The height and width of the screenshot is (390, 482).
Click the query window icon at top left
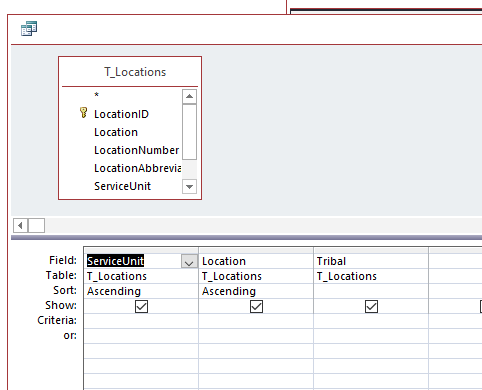[x=29, y=28]
